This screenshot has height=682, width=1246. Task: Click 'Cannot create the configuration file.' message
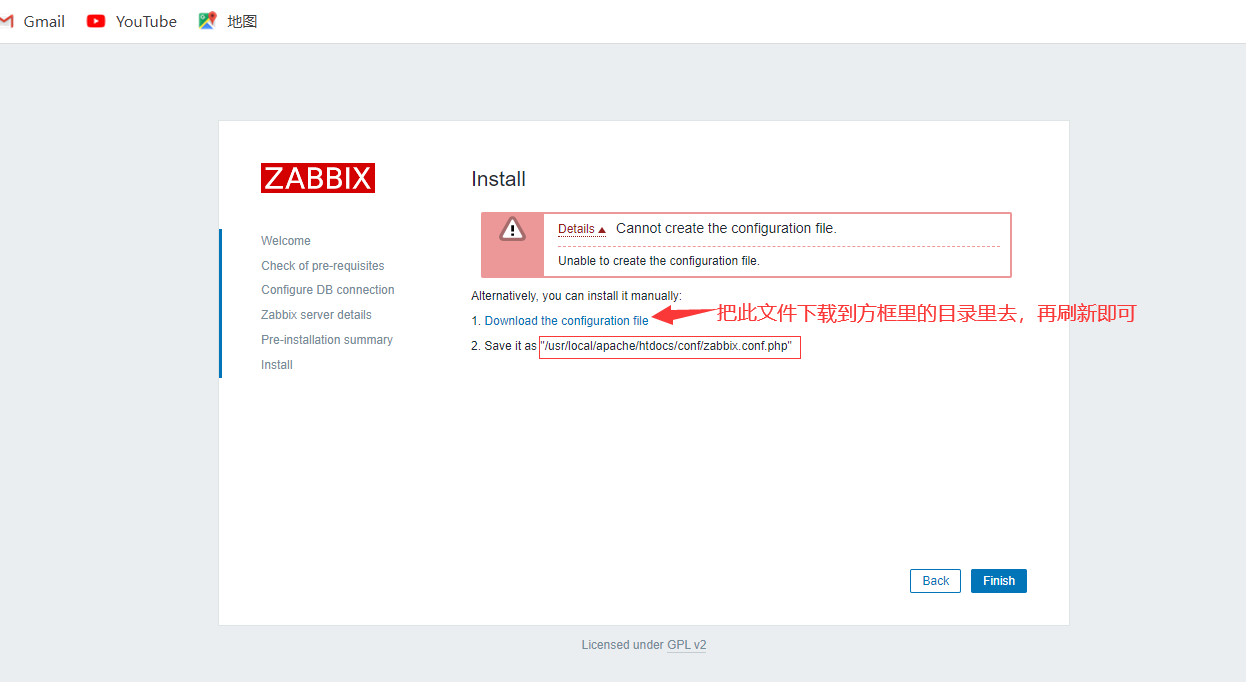tap(726, 228)
